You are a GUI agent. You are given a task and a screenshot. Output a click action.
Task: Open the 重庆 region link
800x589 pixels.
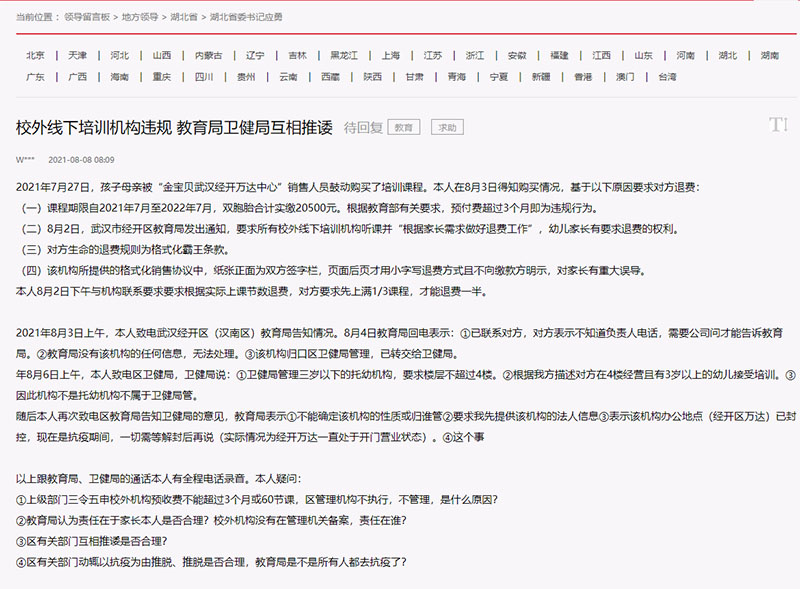(162, 77)
